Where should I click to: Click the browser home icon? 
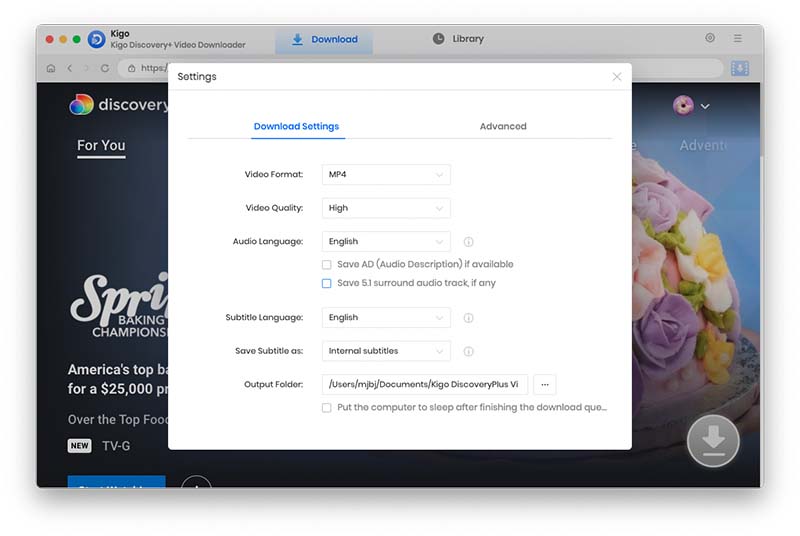(51, 68)
